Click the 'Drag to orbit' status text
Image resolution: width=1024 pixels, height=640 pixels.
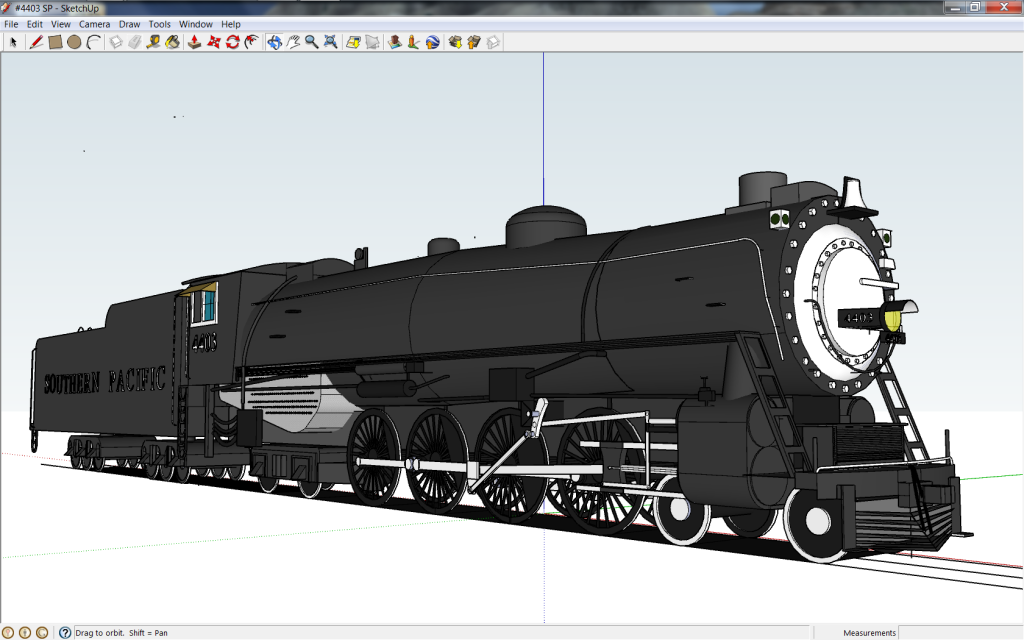click(x=121, y=633)
